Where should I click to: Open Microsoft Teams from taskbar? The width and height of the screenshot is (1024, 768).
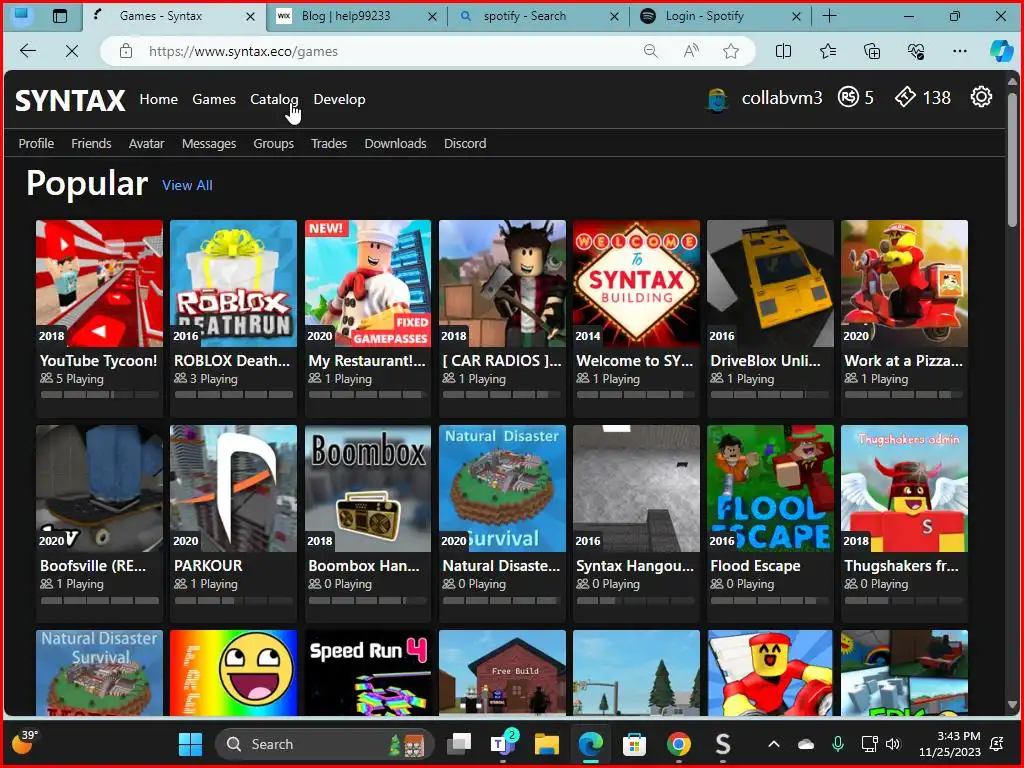pos(503,744)
